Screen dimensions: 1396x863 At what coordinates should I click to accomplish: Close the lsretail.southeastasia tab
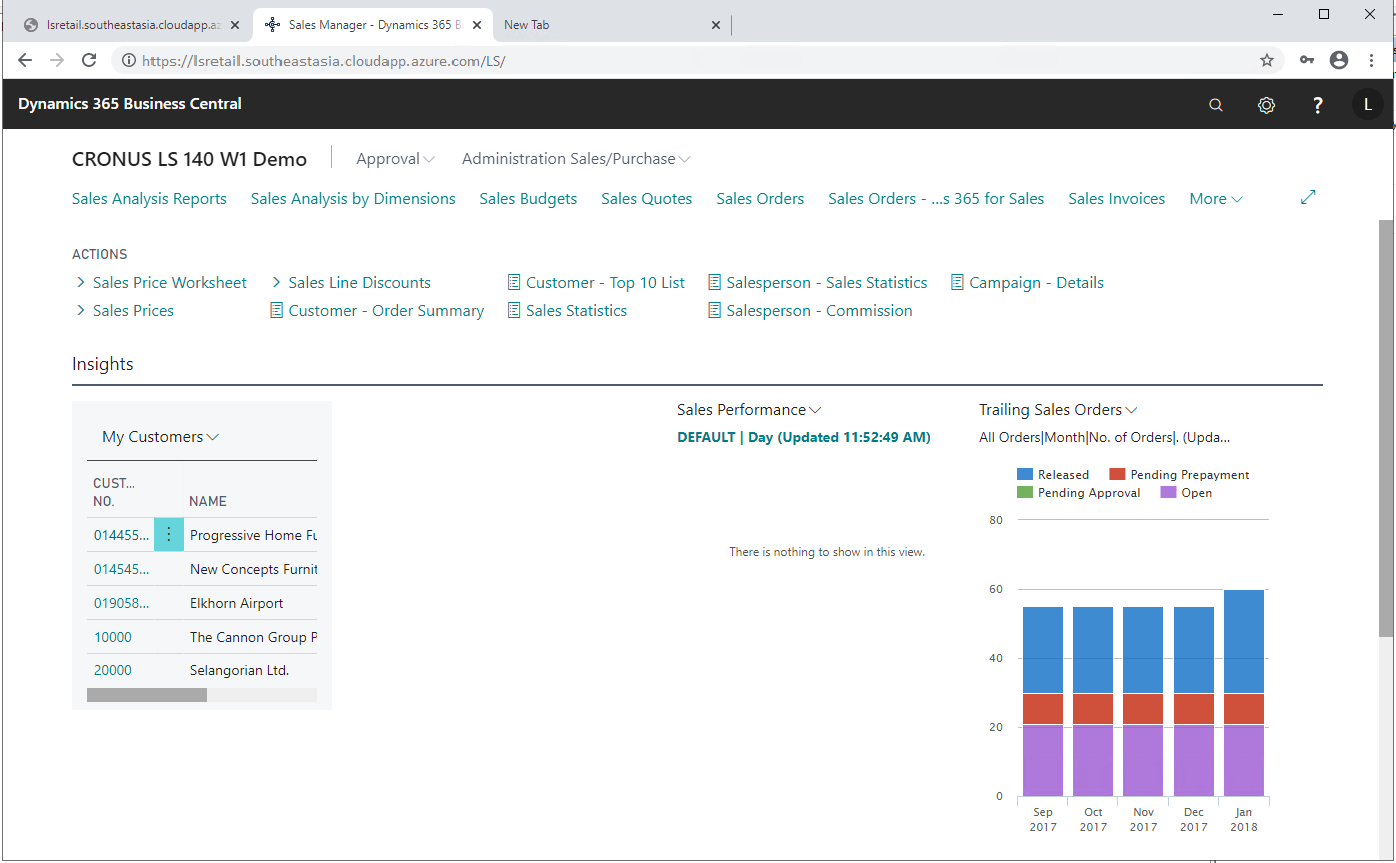point(235,25)
